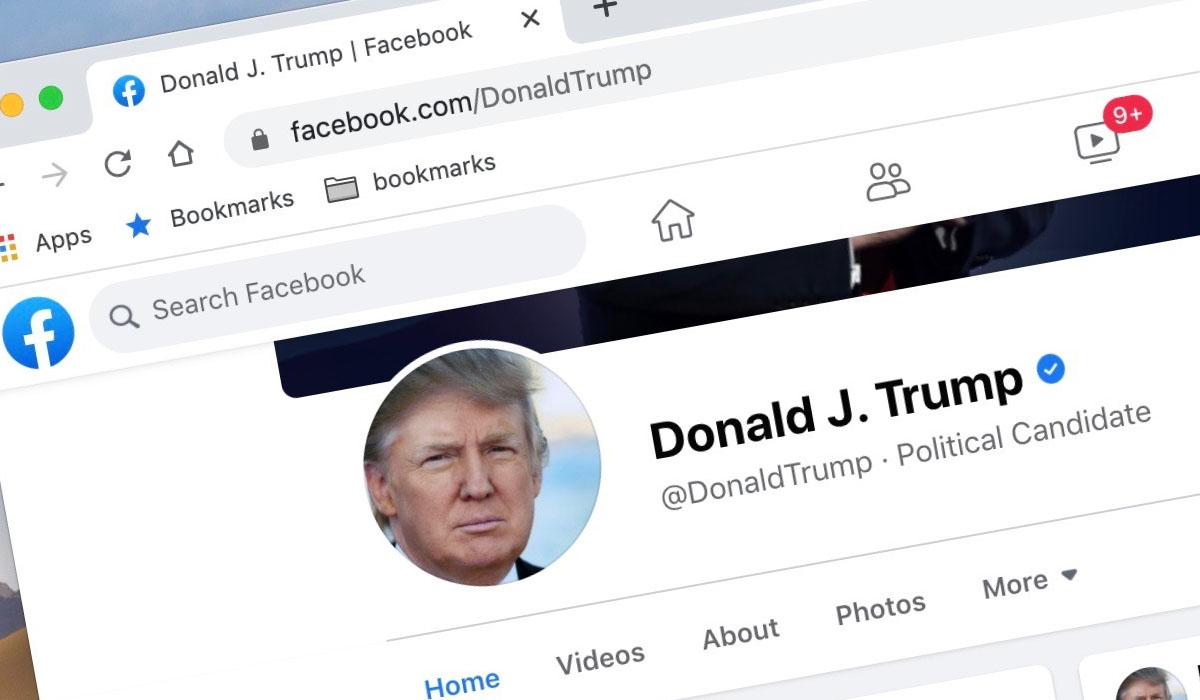1200x700 pixels.
Task: Open the bookmarks folder in the bookmarks bar
Action: pyautogui.click(x=410, y=177)
